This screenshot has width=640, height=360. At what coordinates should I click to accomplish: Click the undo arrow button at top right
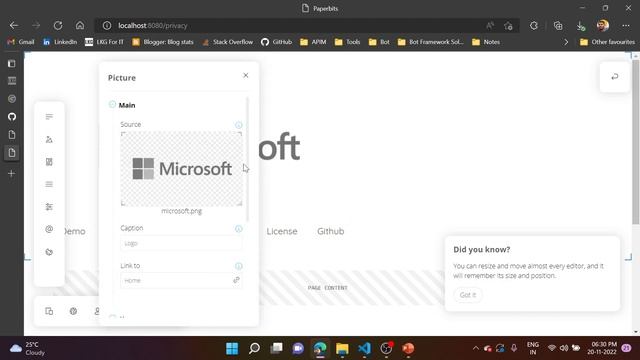(615, 77)
